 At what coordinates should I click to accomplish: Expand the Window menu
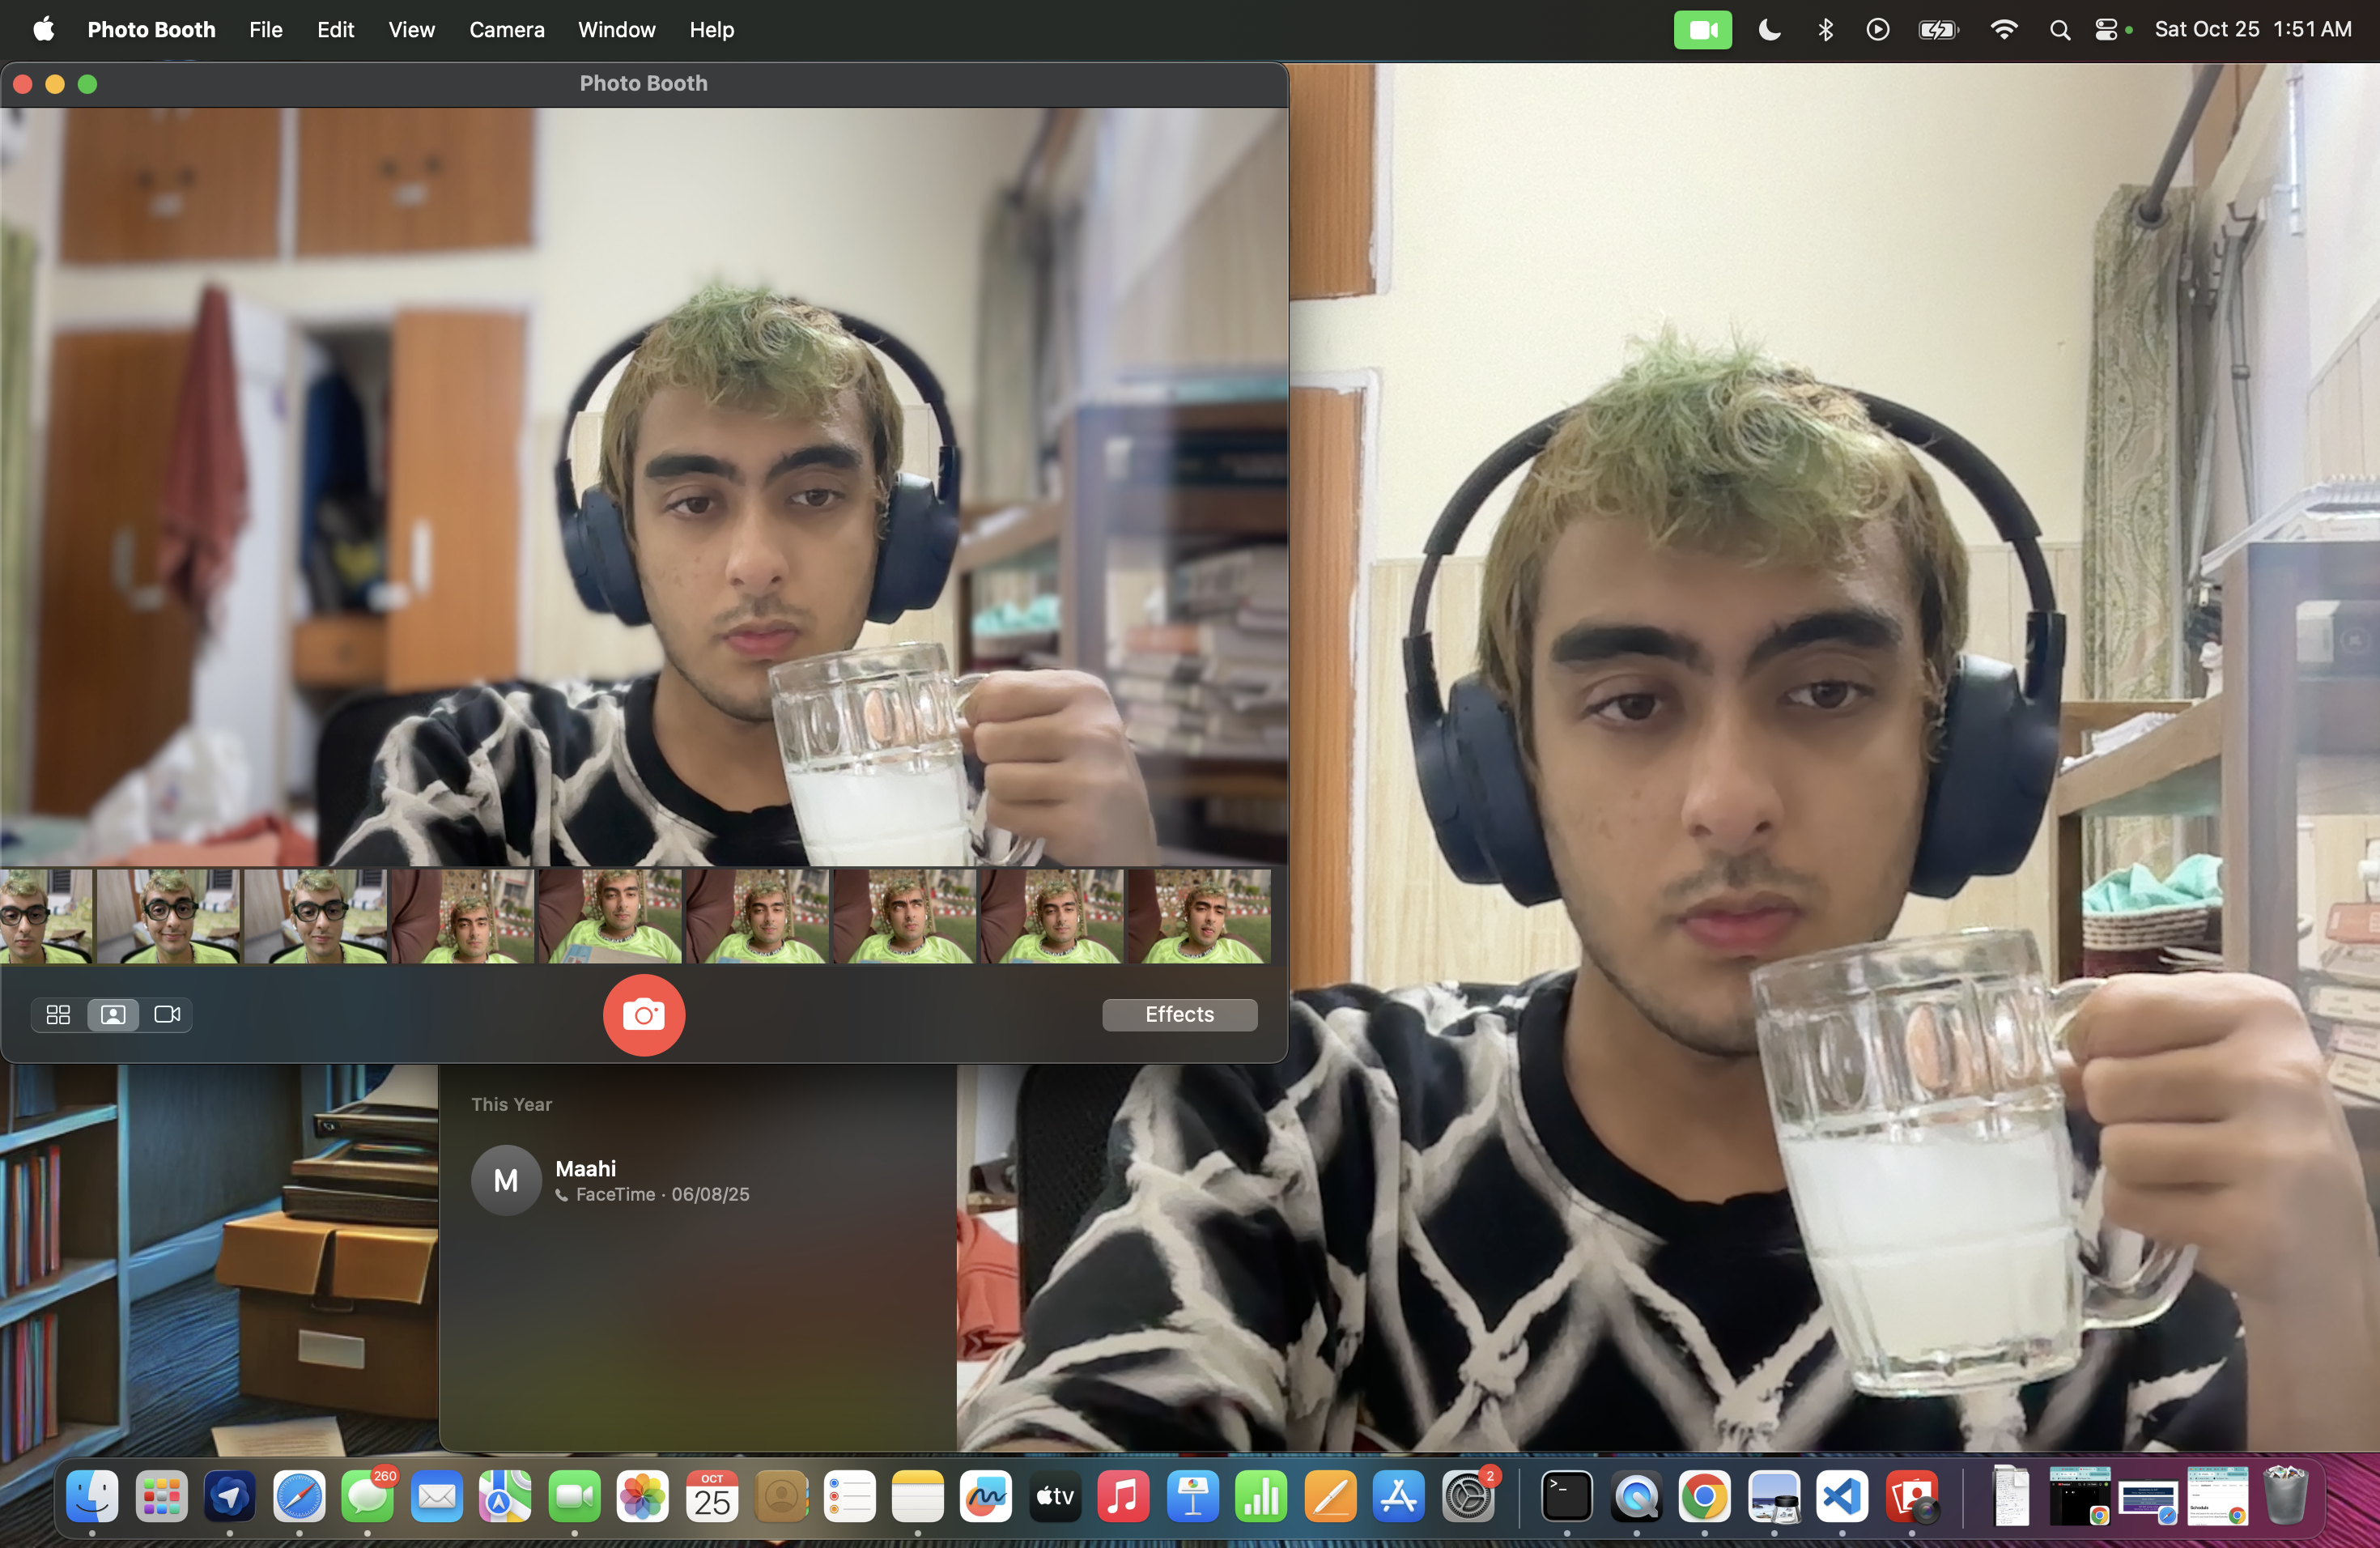(x=616, y=30)
